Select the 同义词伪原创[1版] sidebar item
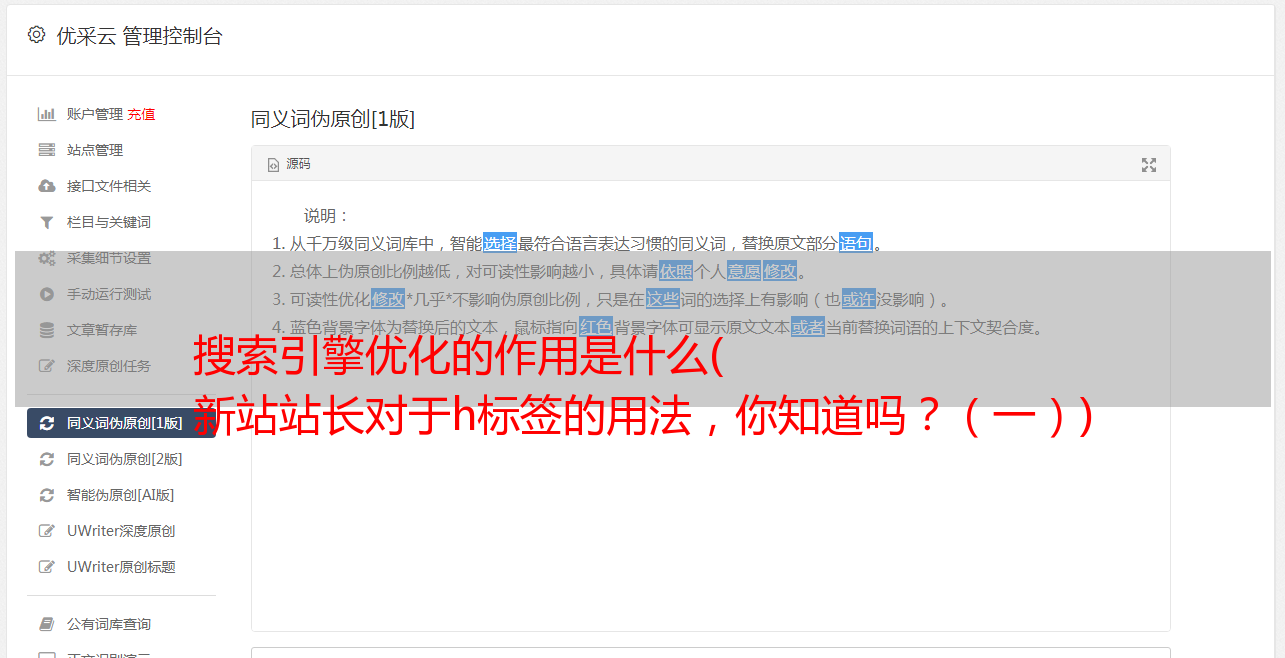1285x658 pixels. point(121,423)
